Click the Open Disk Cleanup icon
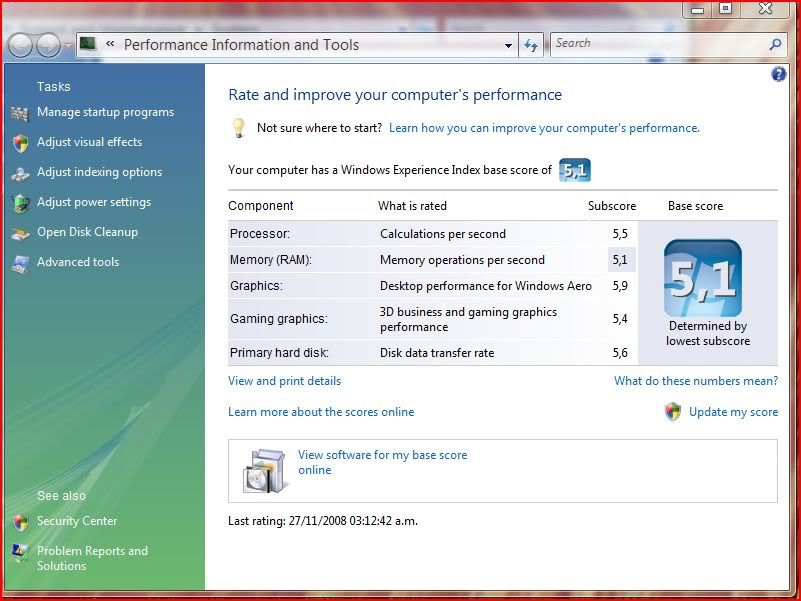801x601 pixels. 20,234
